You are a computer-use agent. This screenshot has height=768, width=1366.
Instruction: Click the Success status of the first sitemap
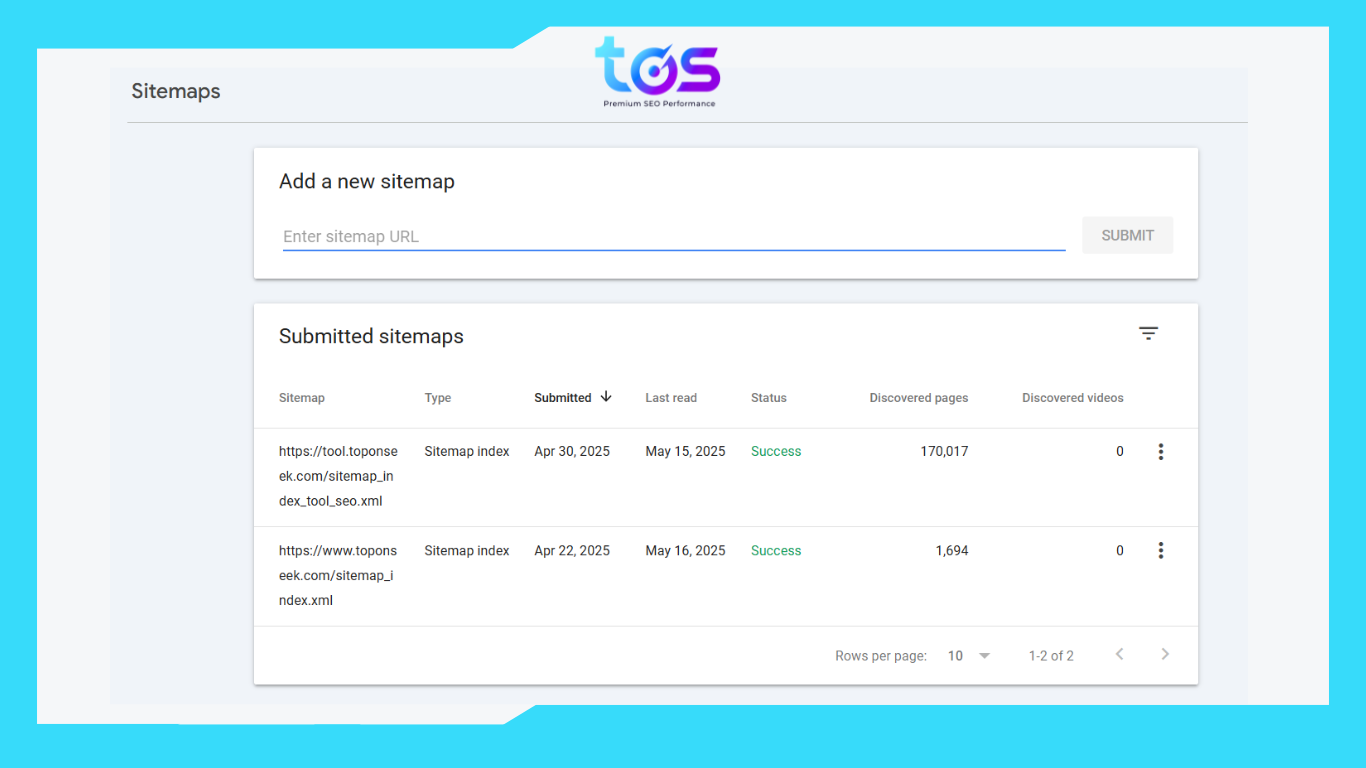tap(776, 451)
